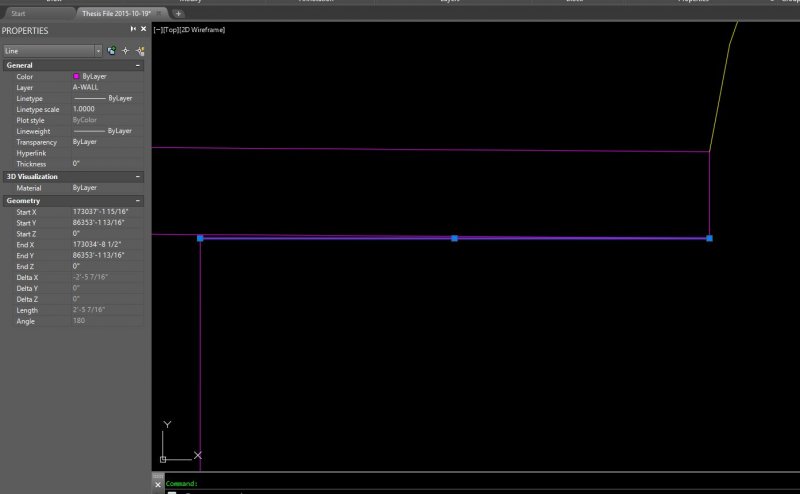Select the yellow diagonal line
Image resolution: width=800 pixels, height=494 pixels.
coord(720,97)
